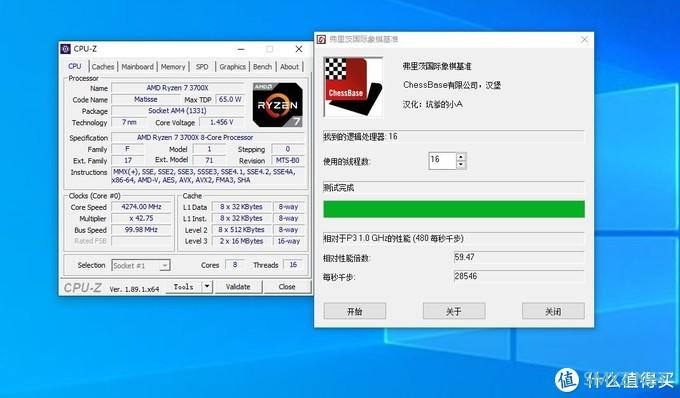This screenshot has height=398, width=680.
Task: Switch to the Bench tab
Action: pos(262,67)
